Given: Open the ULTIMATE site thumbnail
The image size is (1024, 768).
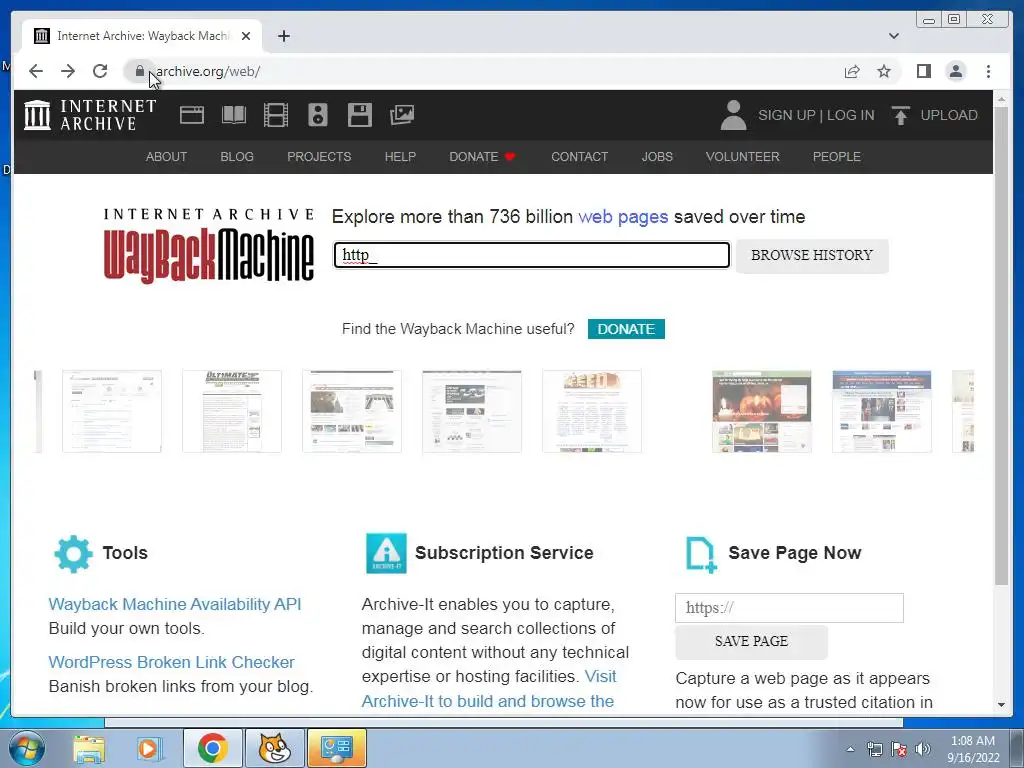Looking at the screenshot, I should click(x=232, y=411).
